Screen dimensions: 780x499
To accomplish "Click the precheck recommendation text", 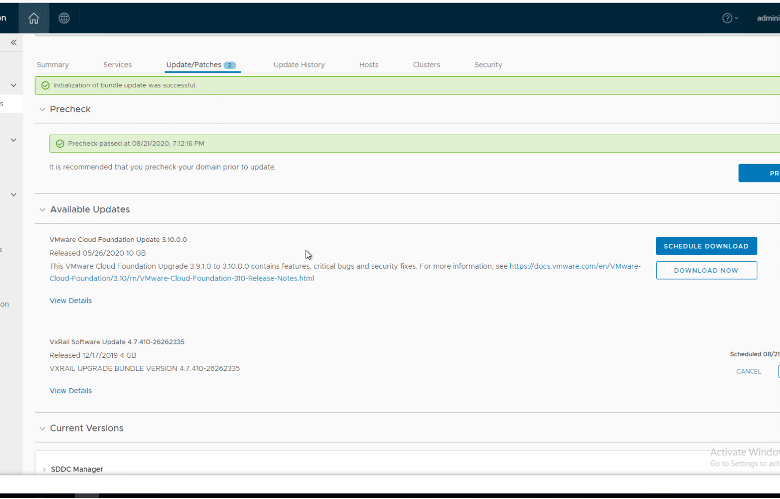I will tap(163, 167).
